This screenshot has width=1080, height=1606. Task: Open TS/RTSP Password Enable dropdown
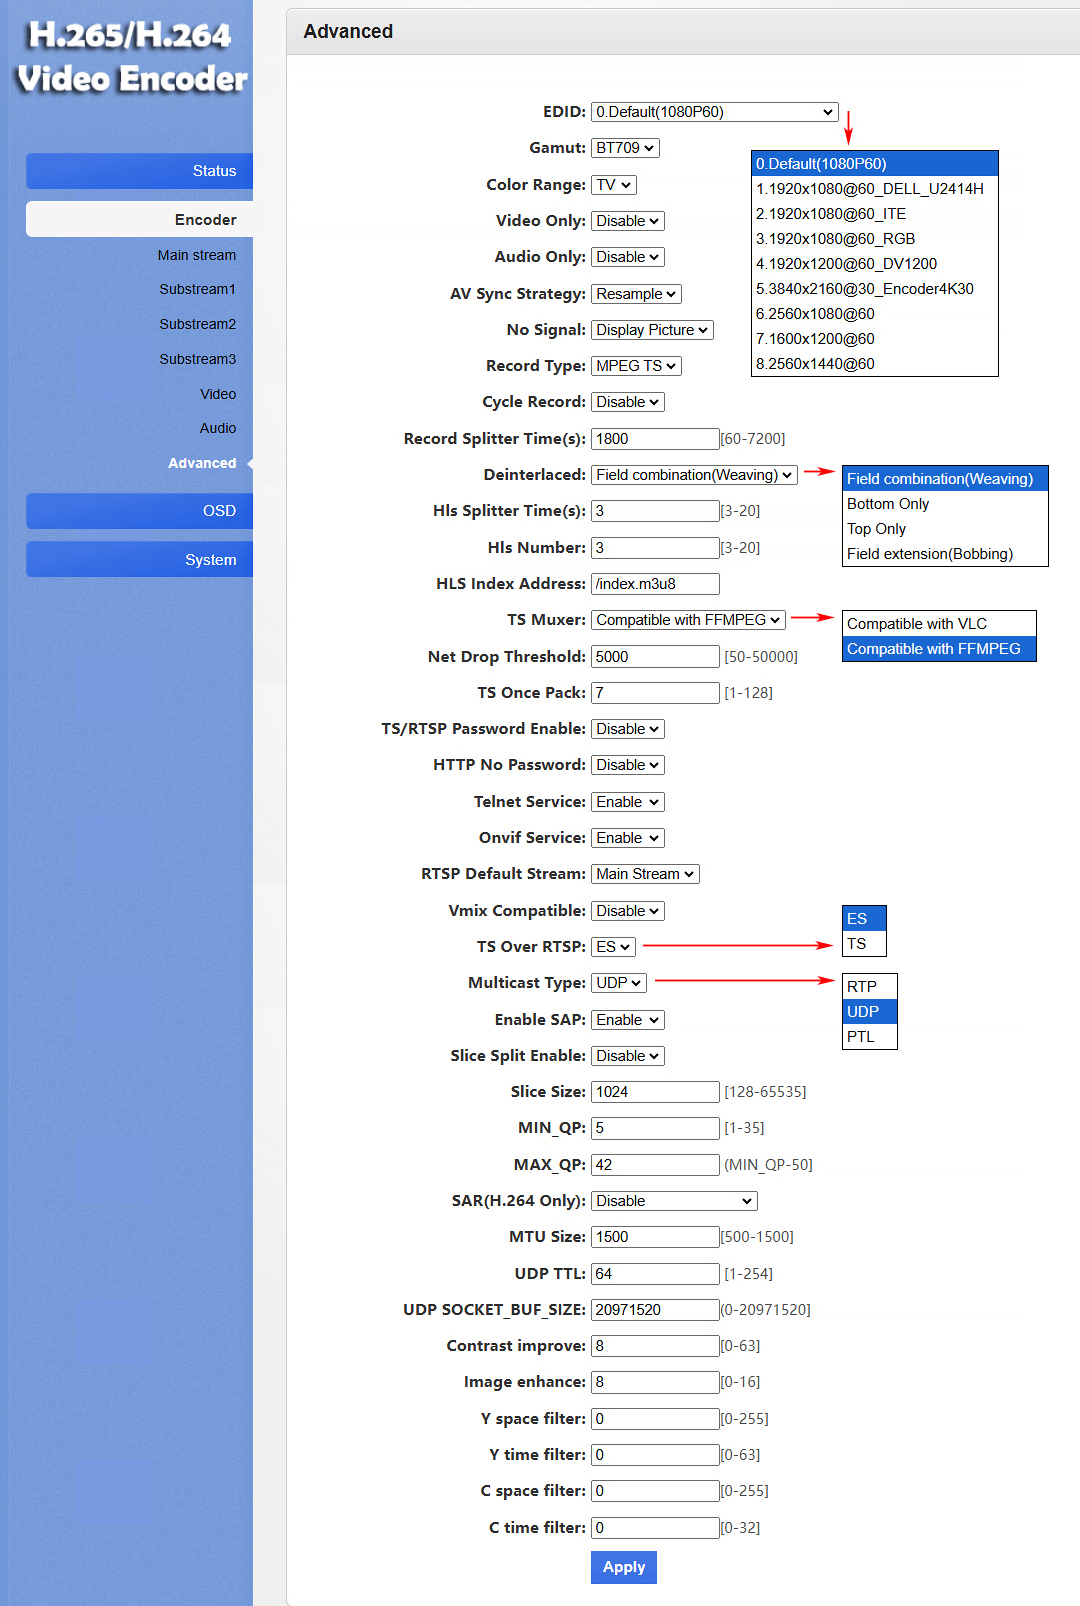point(628,729)
